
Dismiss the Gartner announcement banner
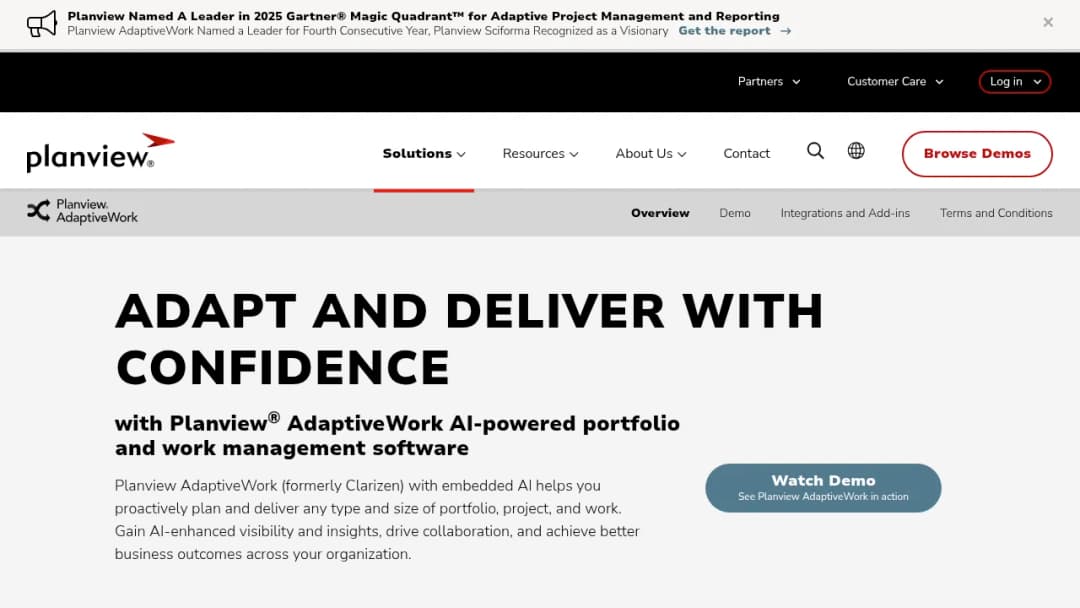1048,22
